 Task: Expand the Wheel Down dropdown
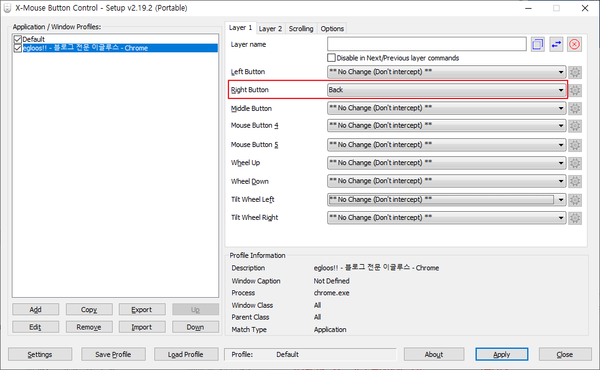tap(446, 181)
